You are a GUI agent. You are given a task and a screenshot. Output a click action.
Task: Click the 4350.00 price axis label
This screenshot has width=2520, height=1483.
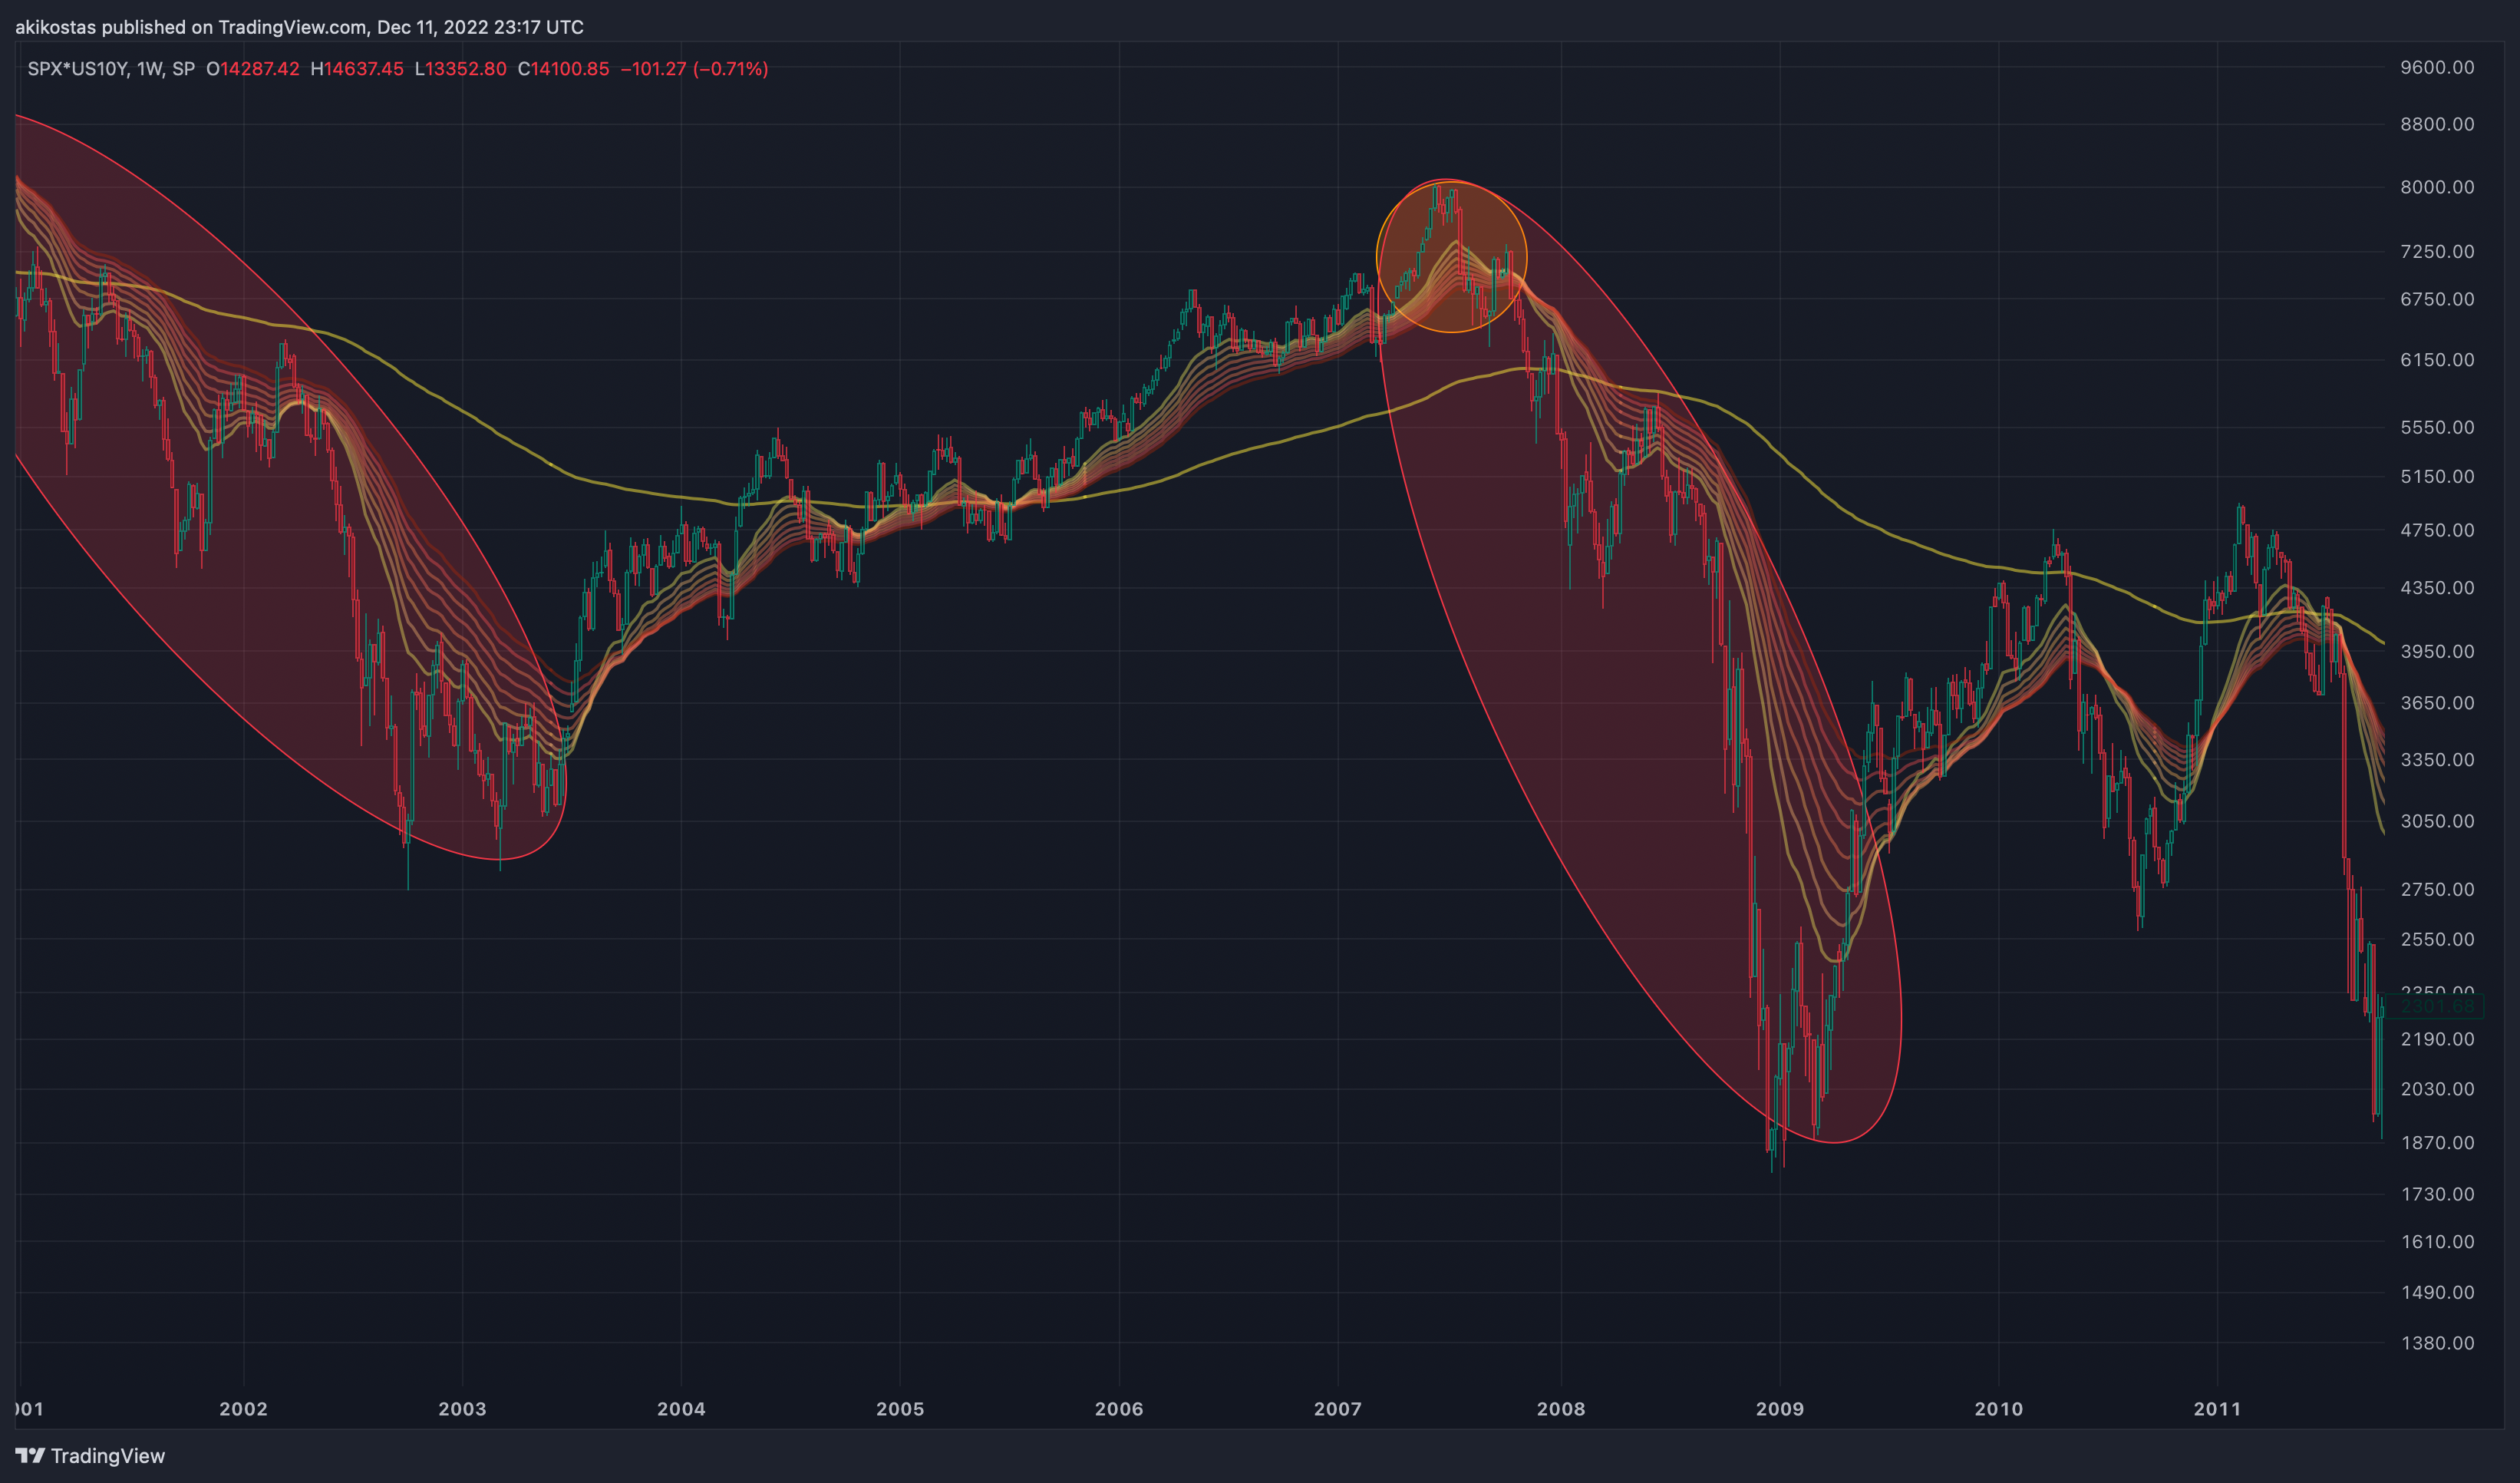pos(2438,587)
